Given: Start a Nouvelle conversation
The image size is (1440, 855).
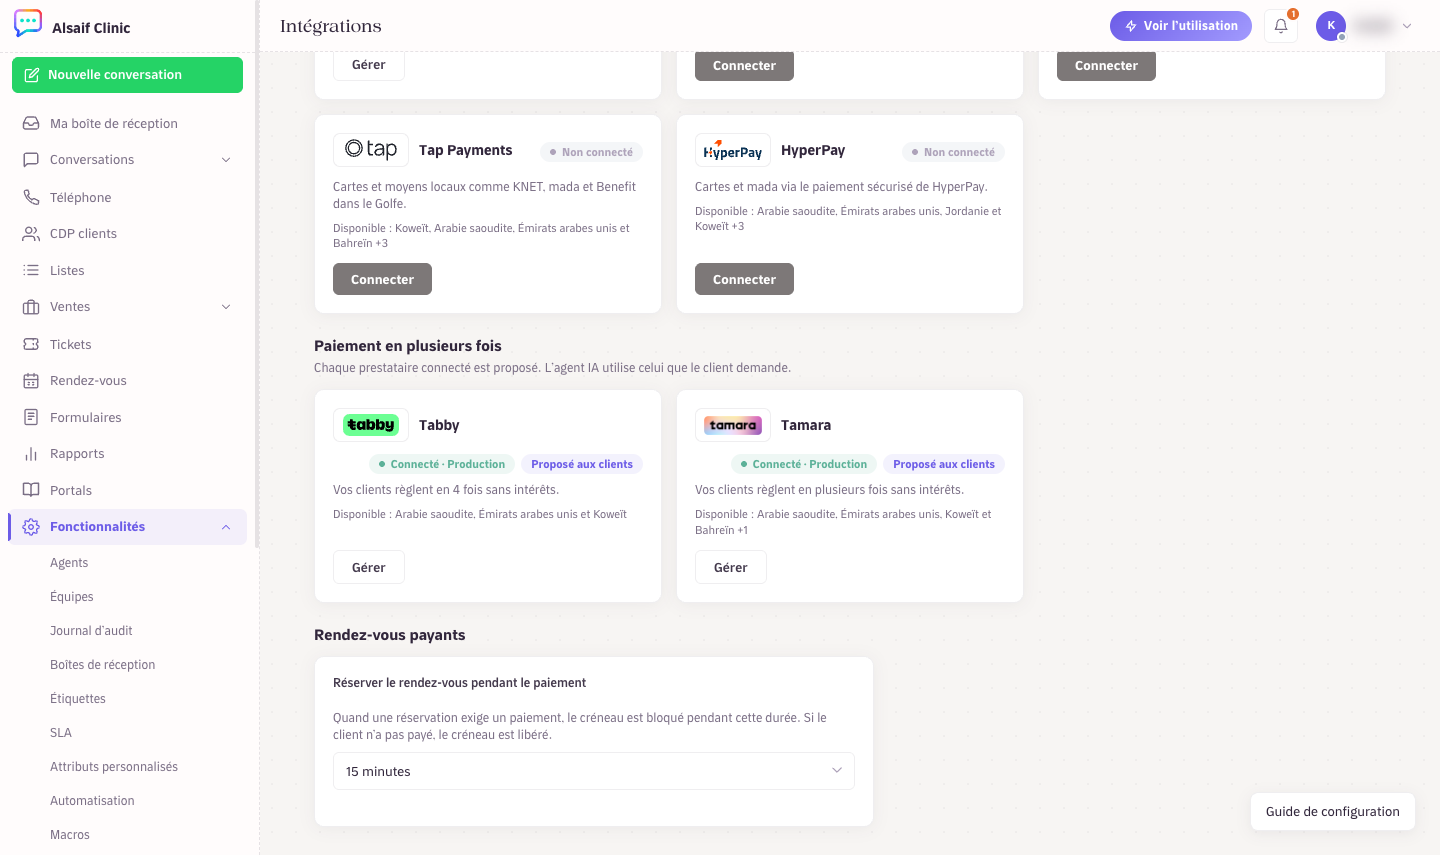Looking at the screenshot, I should [x=127, y=75].
